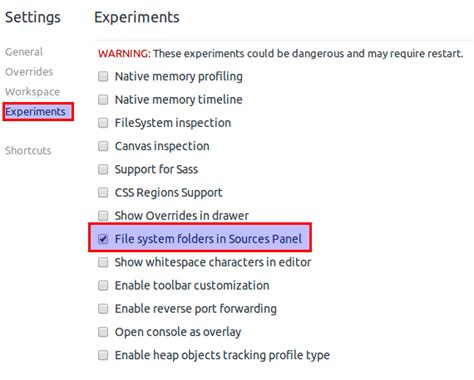
Task: Switch to the Workspace settings tab
Action: (x=32, y=92)
